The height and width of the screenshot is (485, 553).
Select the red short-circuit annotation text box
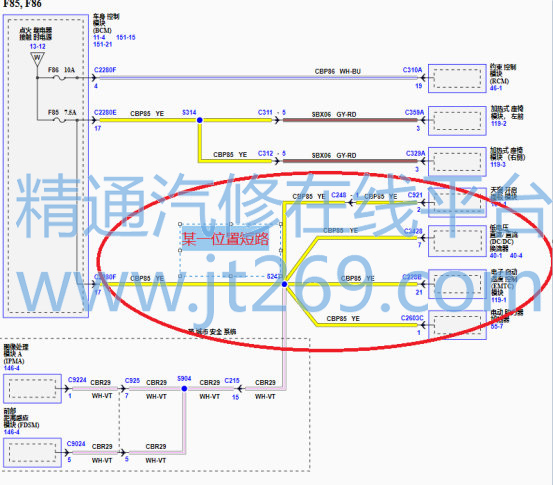(x=225, y=240)
